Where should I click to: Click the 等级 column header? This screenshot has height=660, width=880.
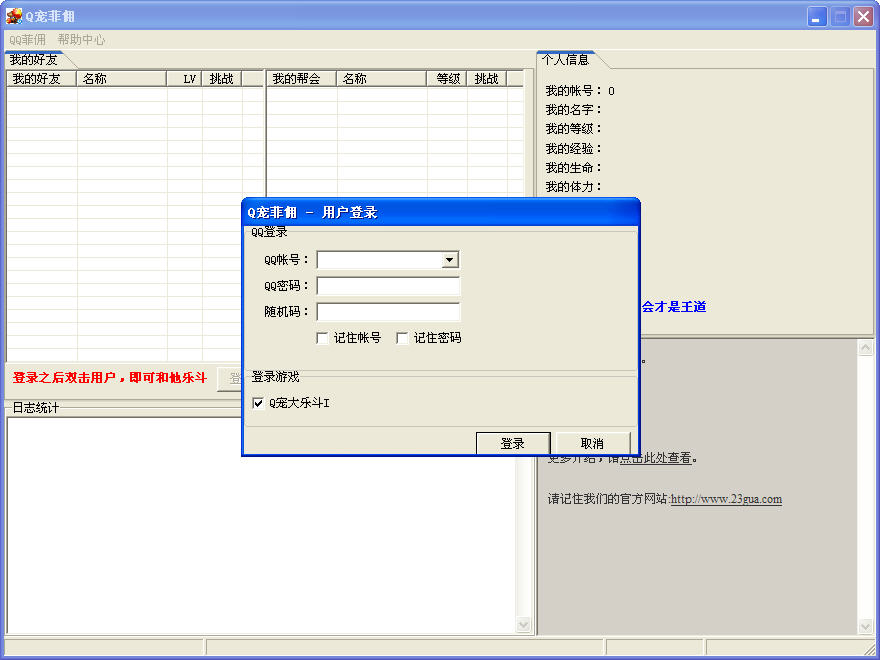[447, 79]
